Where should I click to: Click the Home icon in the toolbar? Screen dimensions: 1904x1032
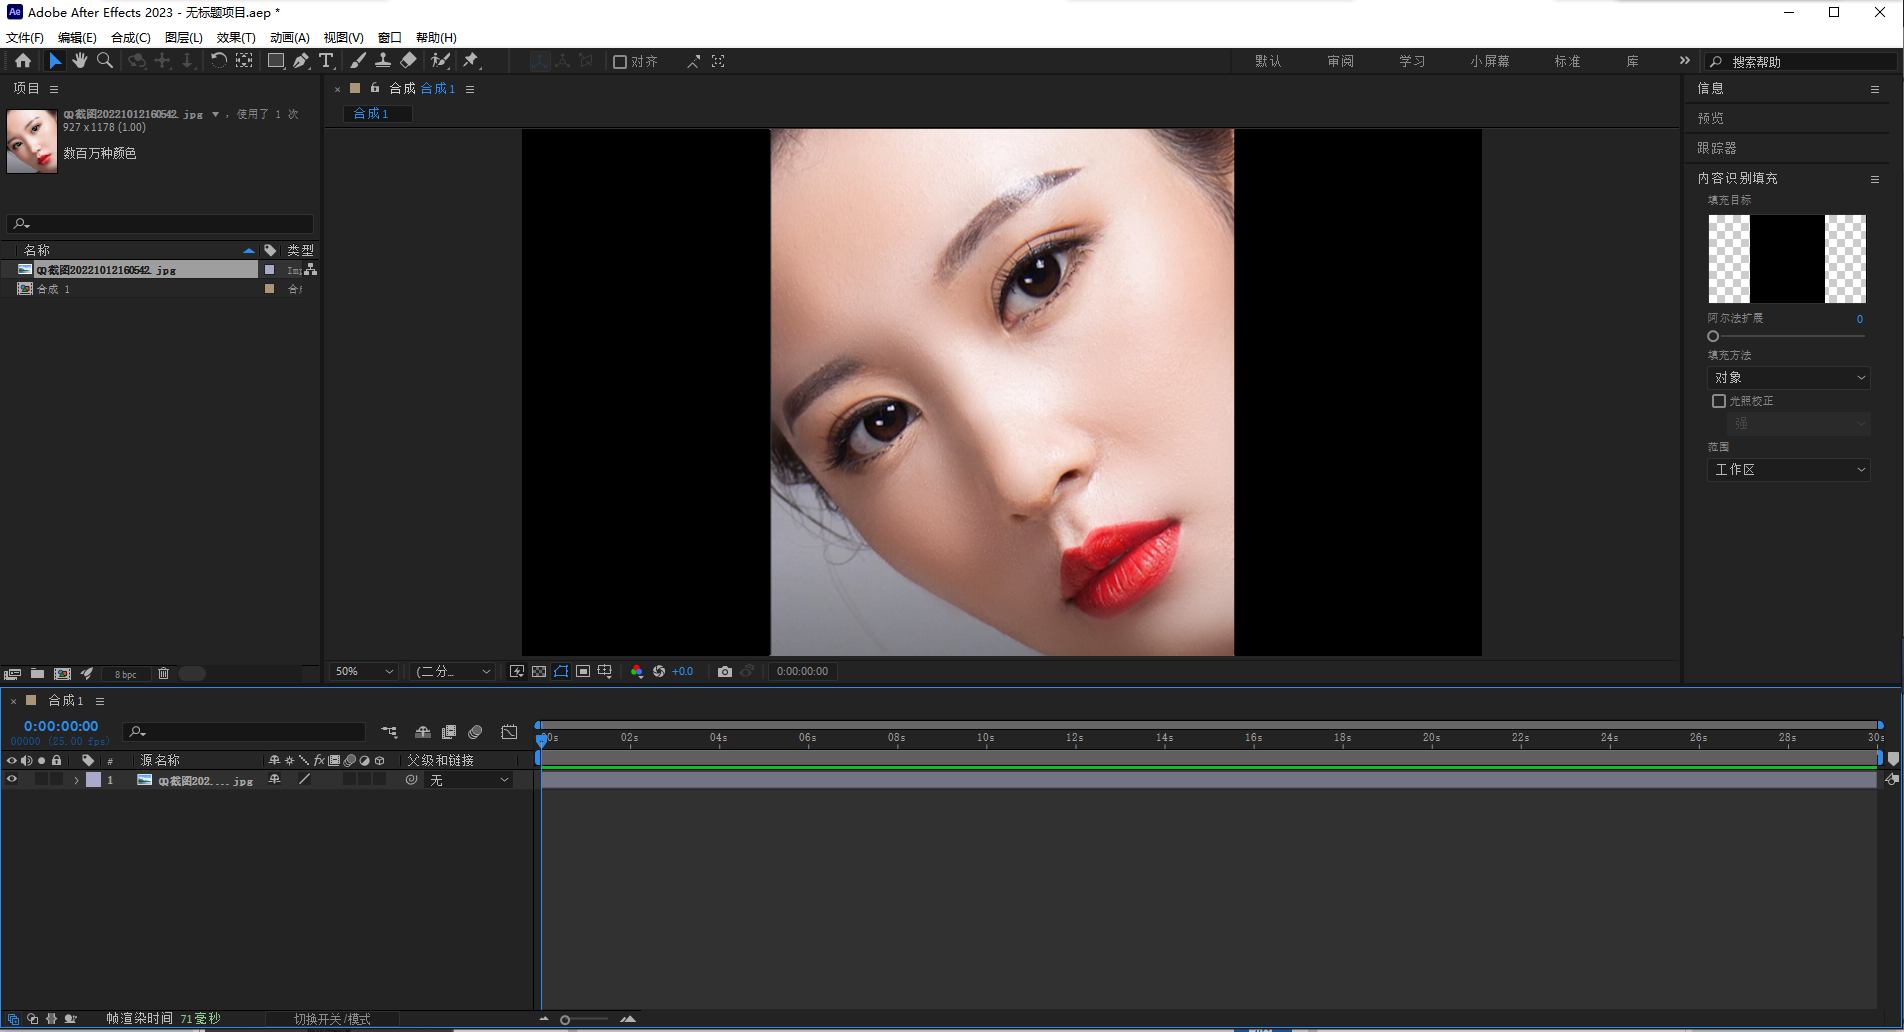pos(22,61)
